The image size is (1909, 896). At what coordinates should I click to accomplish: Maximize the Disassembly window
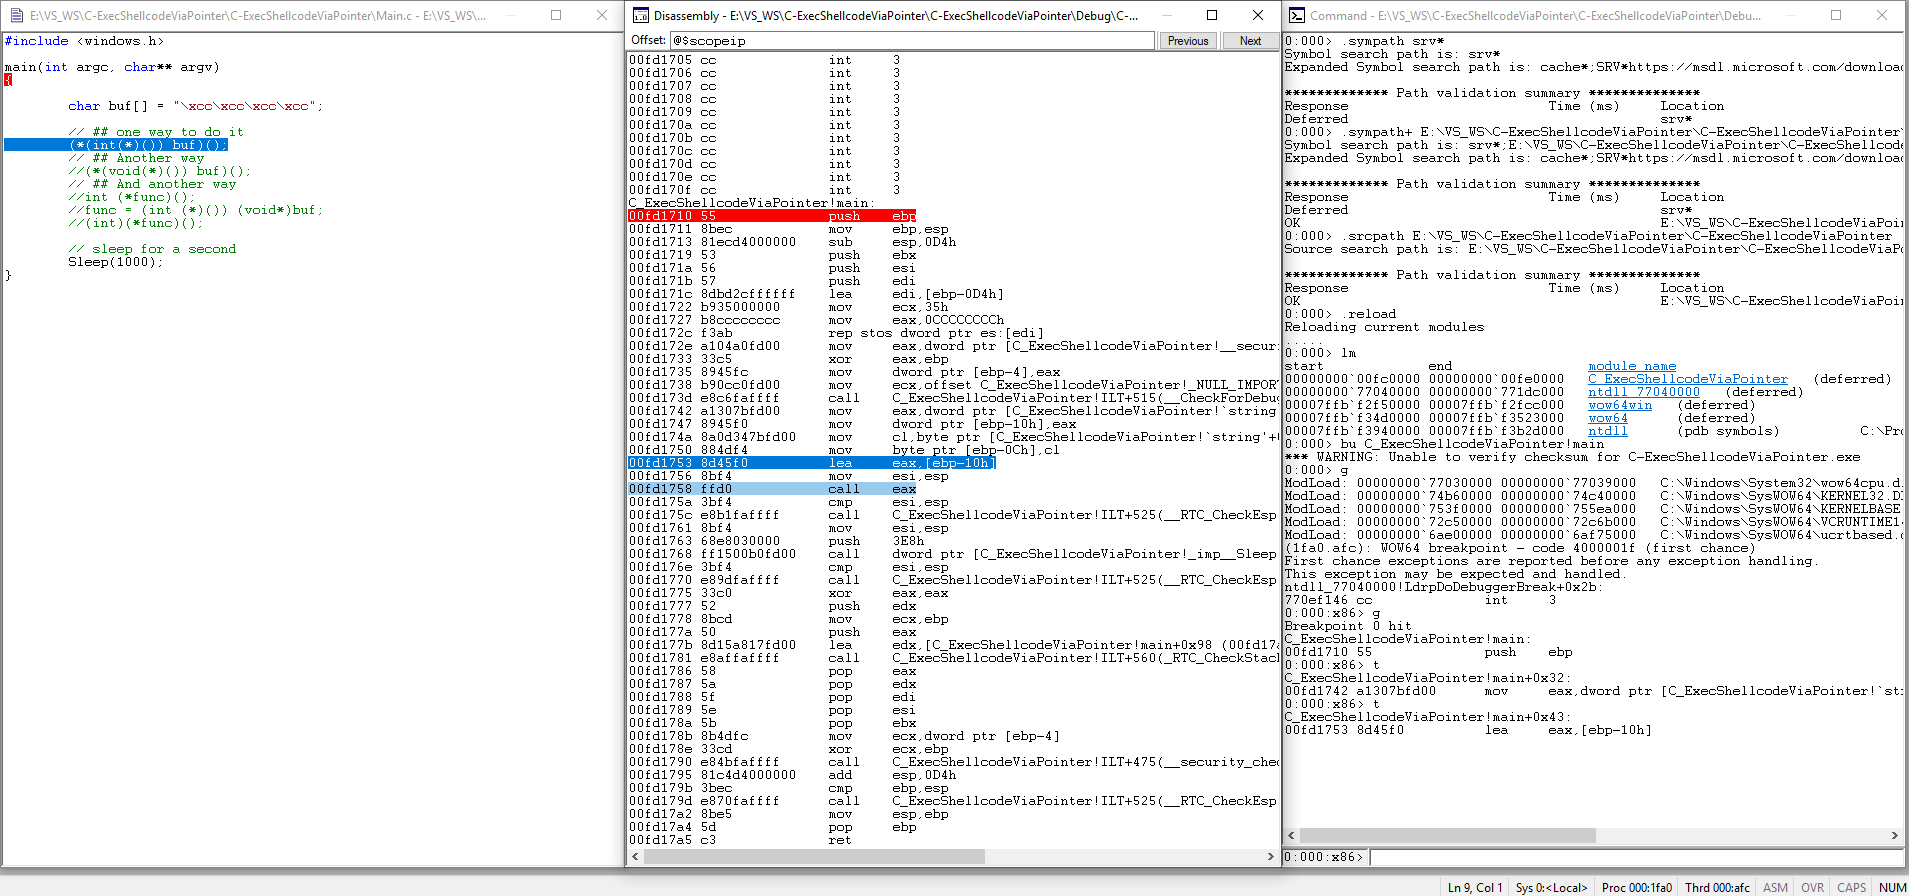pyautogui.click(x=1212, y=15)
